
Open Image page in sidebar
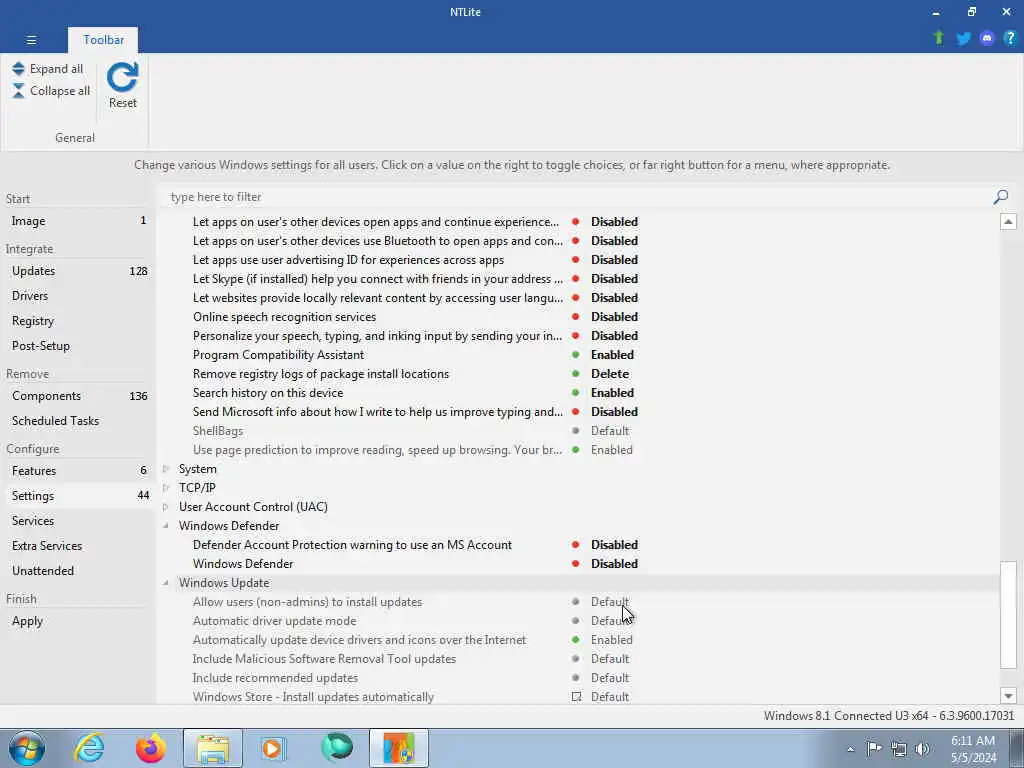[x=77, y=221]
